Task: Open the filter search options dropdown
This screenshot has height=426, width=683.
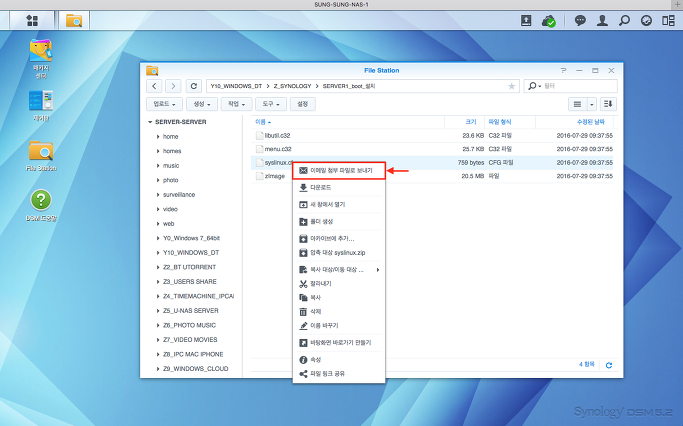Action: (x=535, y=86)
